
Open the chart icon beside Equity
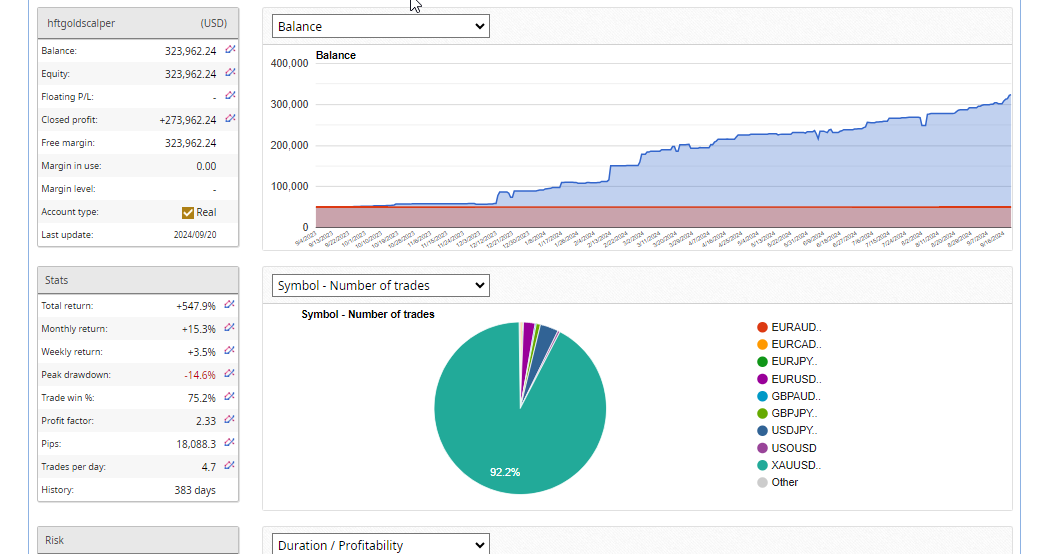click(x=230, y=72)
